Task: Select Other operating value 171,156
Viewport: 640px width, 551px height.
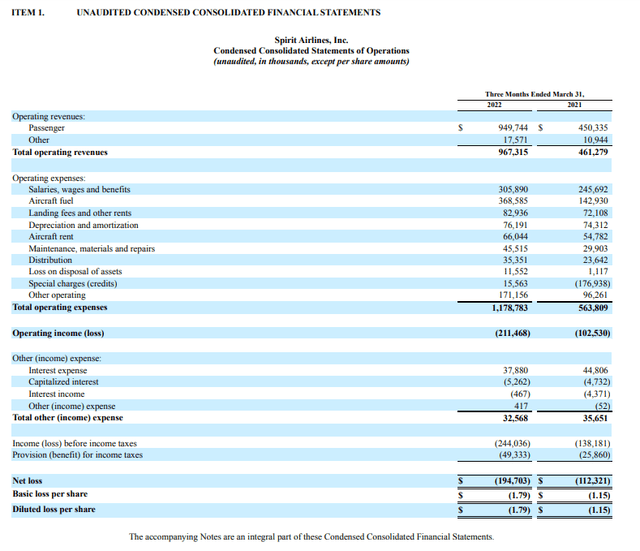Action: click(513, 295)
